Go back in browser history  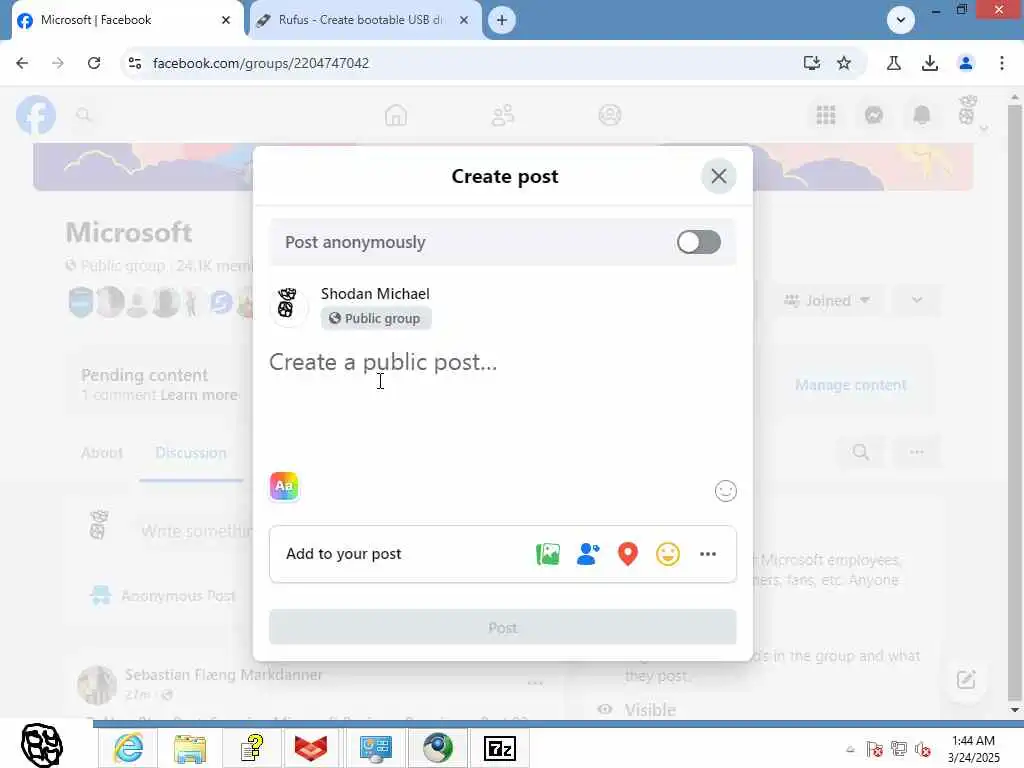[x=22, y=63]
